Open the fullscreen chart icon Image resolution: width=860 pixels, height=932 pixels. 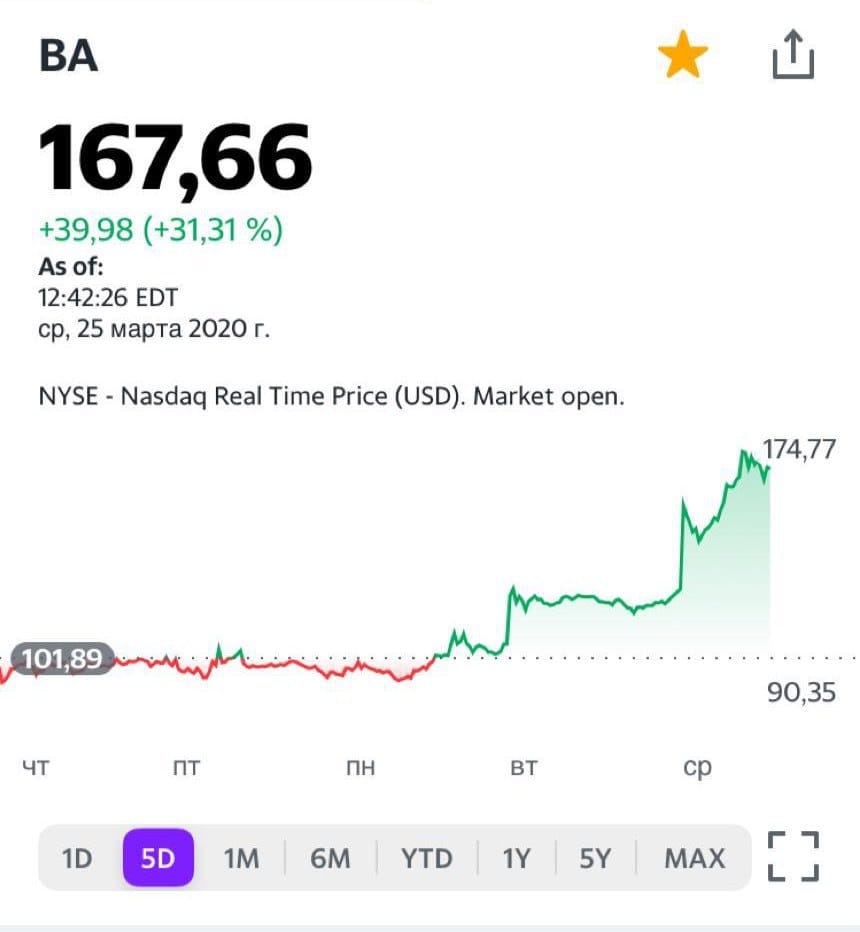(793, 856)
